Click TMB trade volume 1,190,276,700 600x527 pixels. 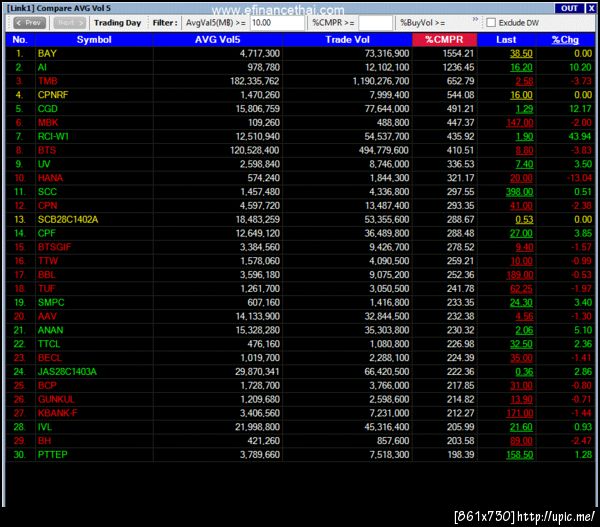(381, 81)
